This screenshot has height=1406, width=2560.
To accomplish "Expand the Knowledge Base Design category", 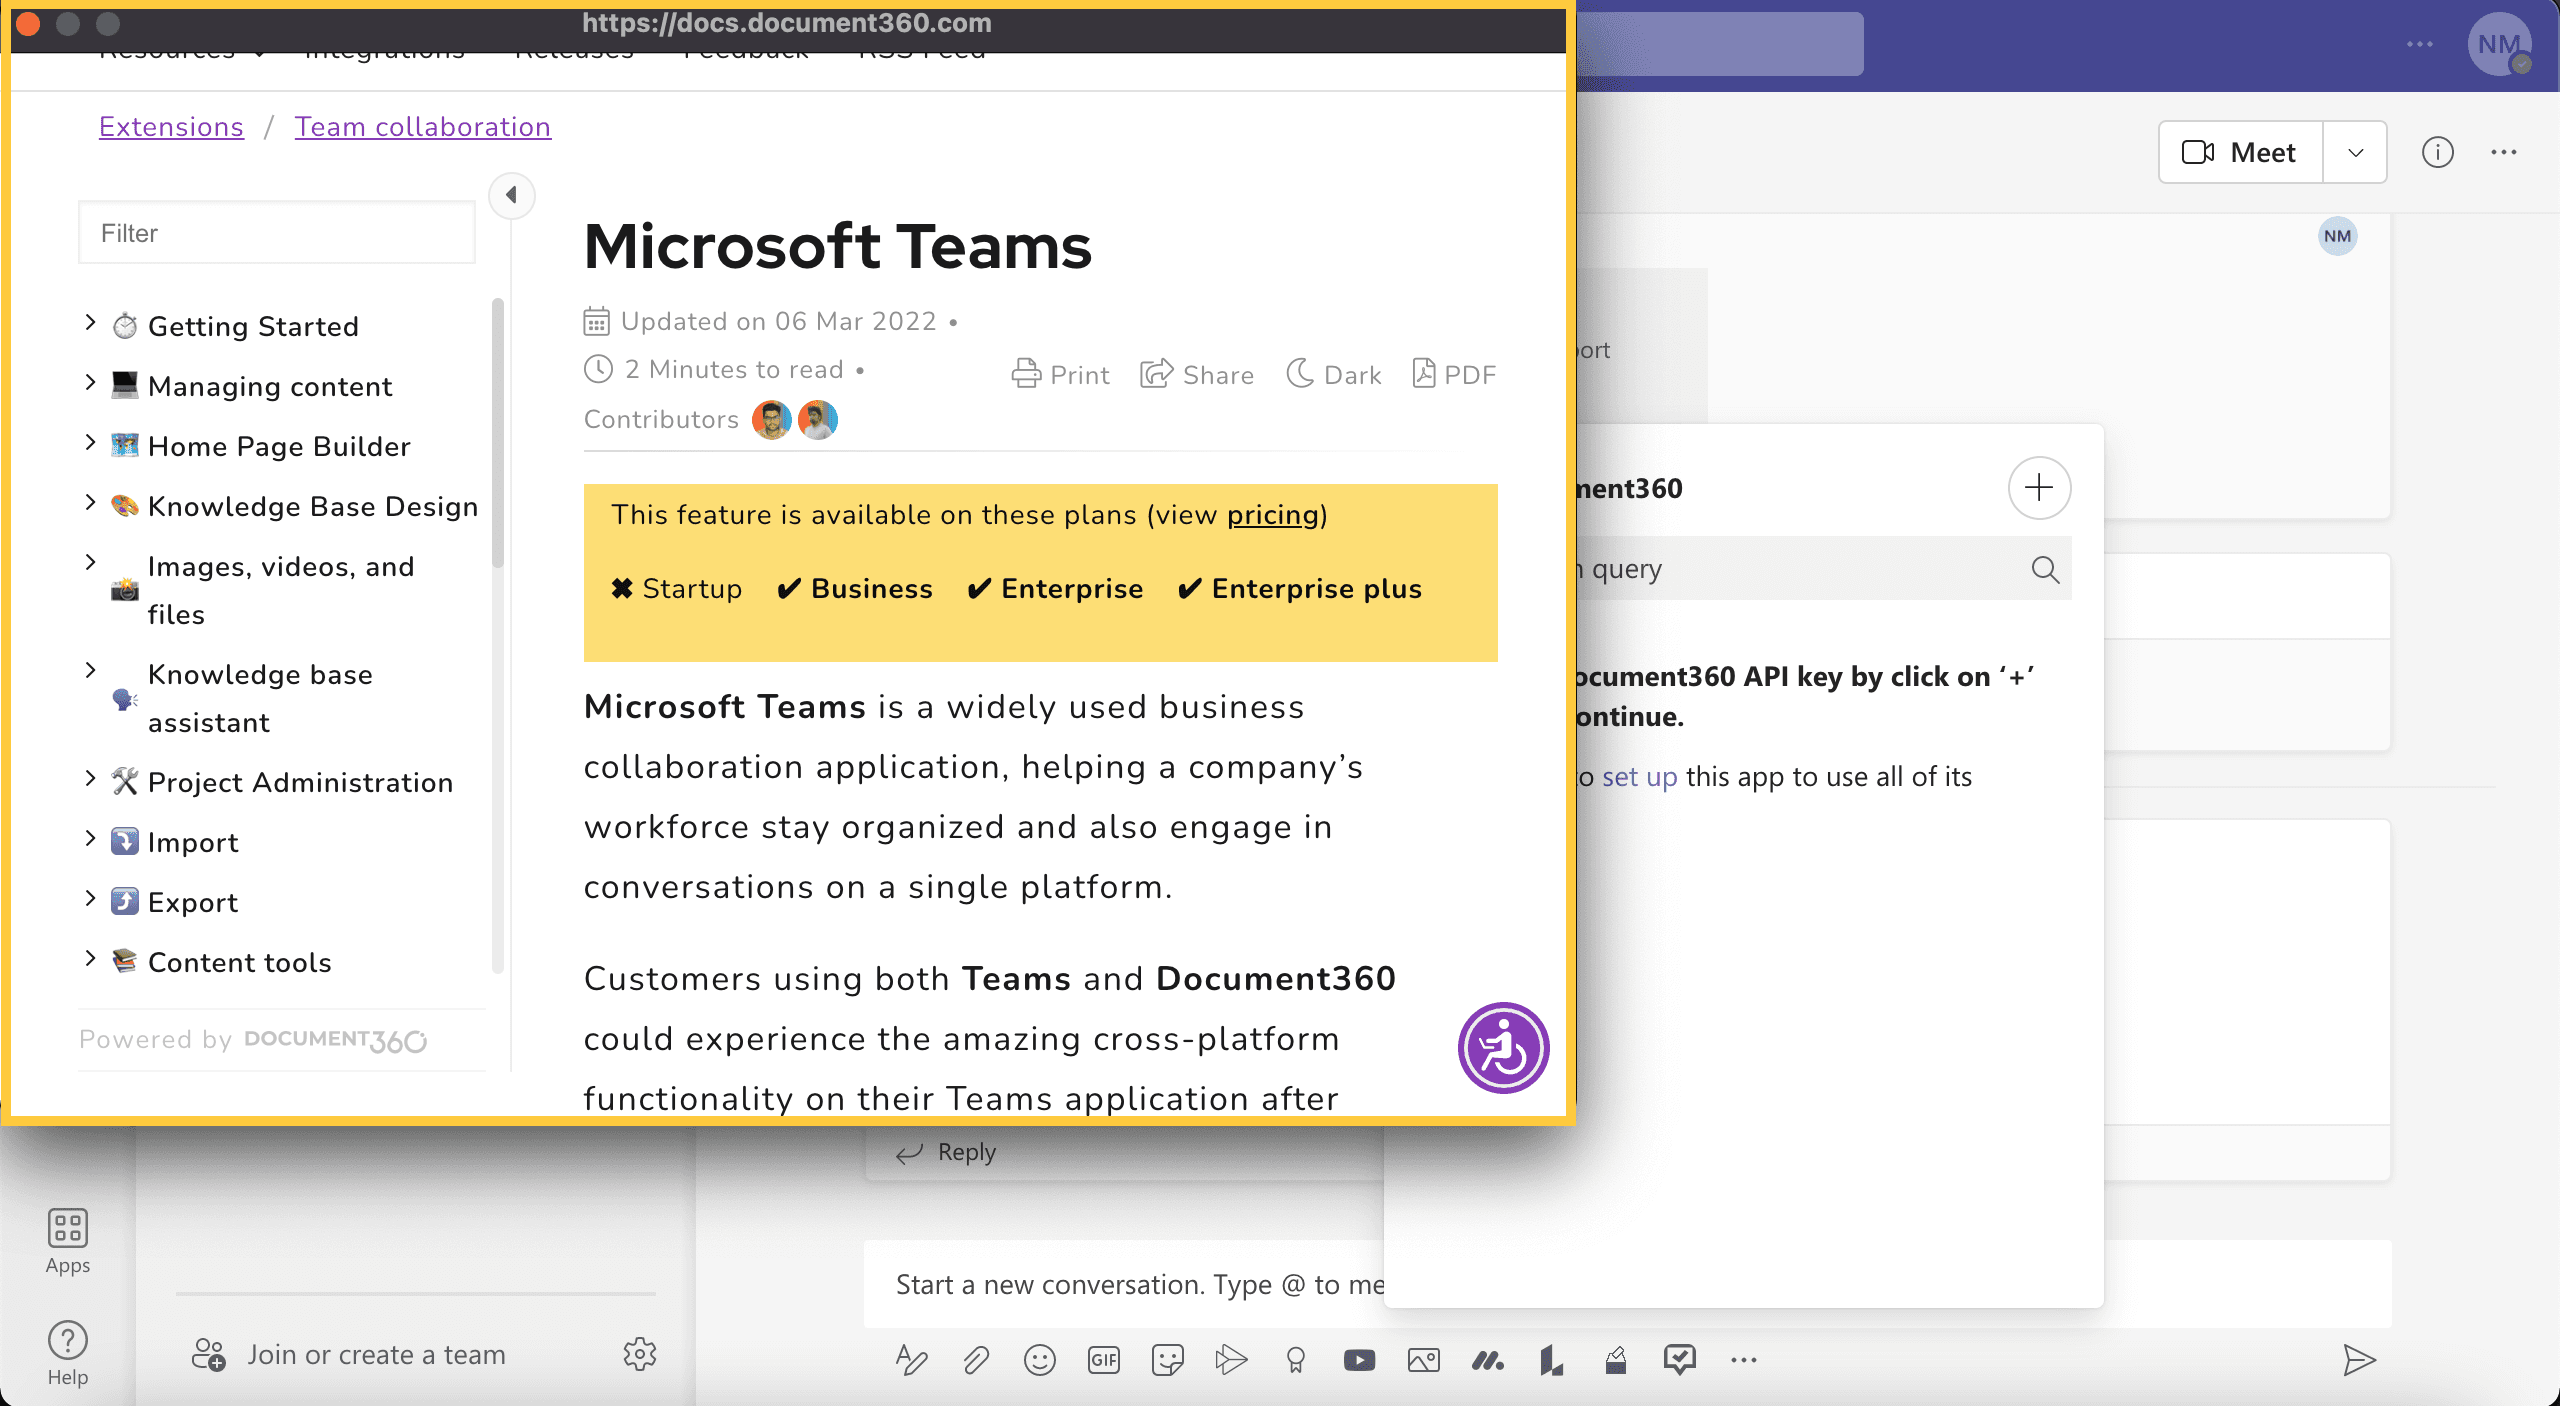I will click(90, 503).
